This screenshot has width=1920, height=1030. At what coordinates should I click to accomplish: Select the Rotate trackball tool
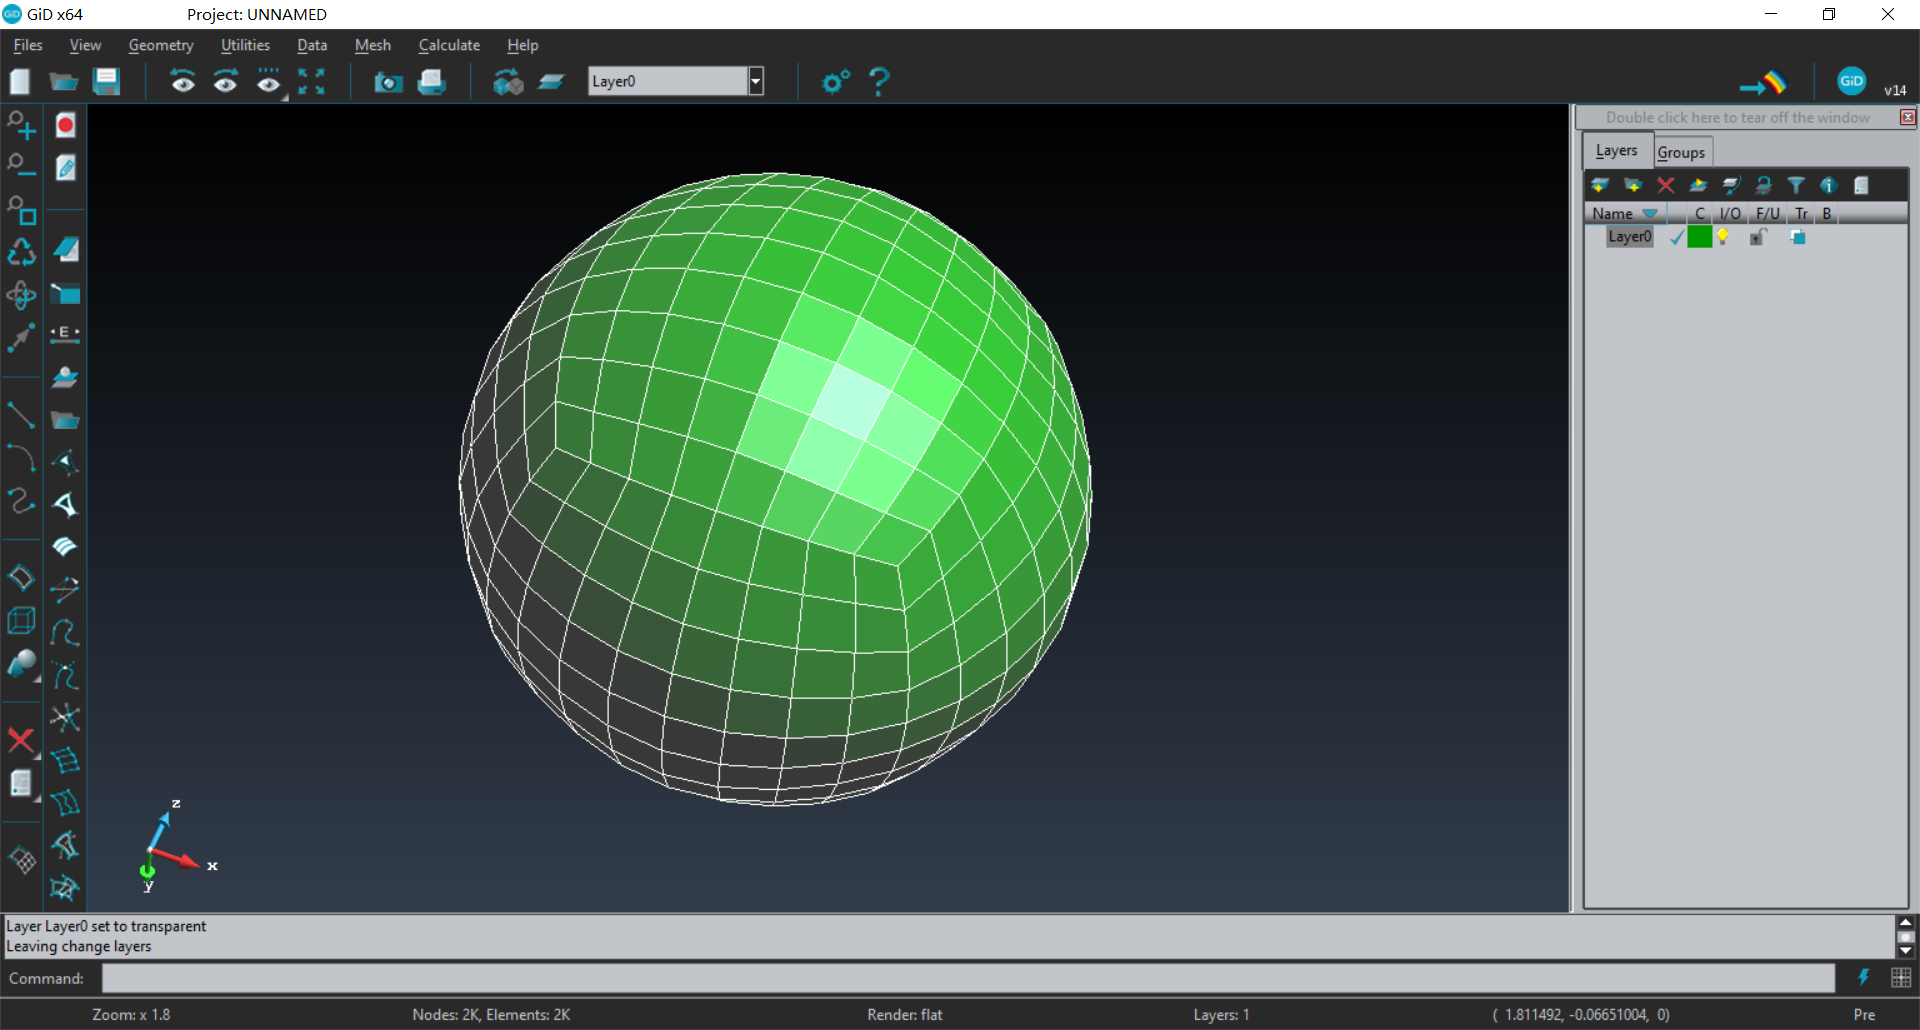[x=21, y=295]
